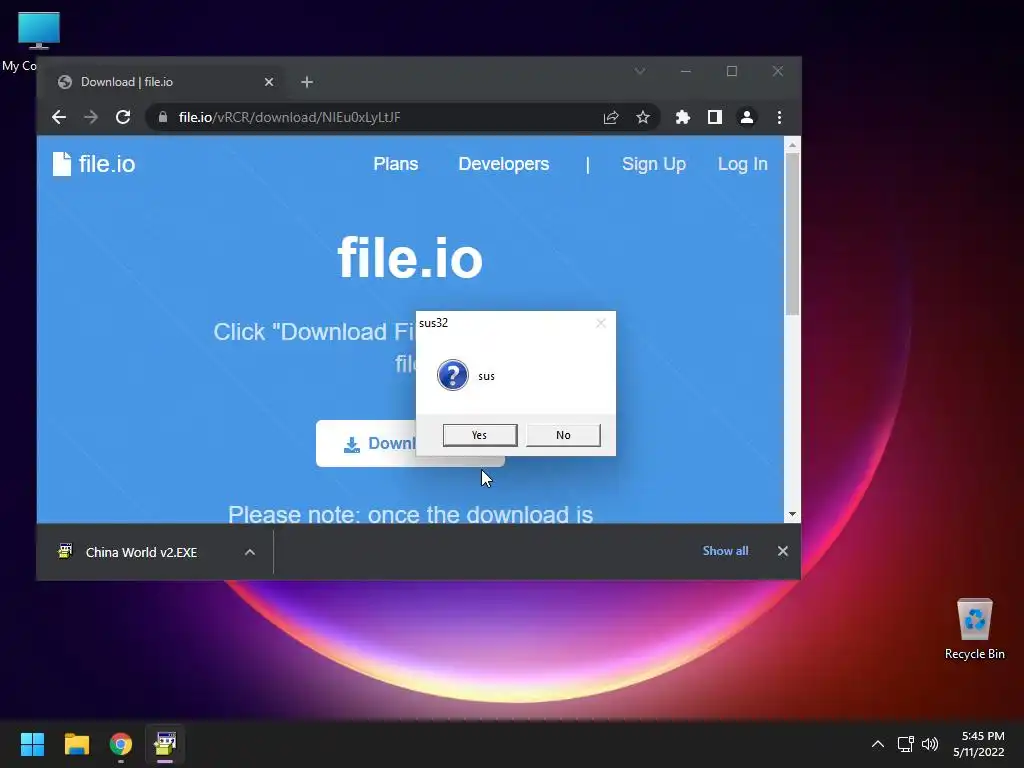This screenshot has height=768, width=1024.
Task: Reload the file.io page
Action: [123, 118]
